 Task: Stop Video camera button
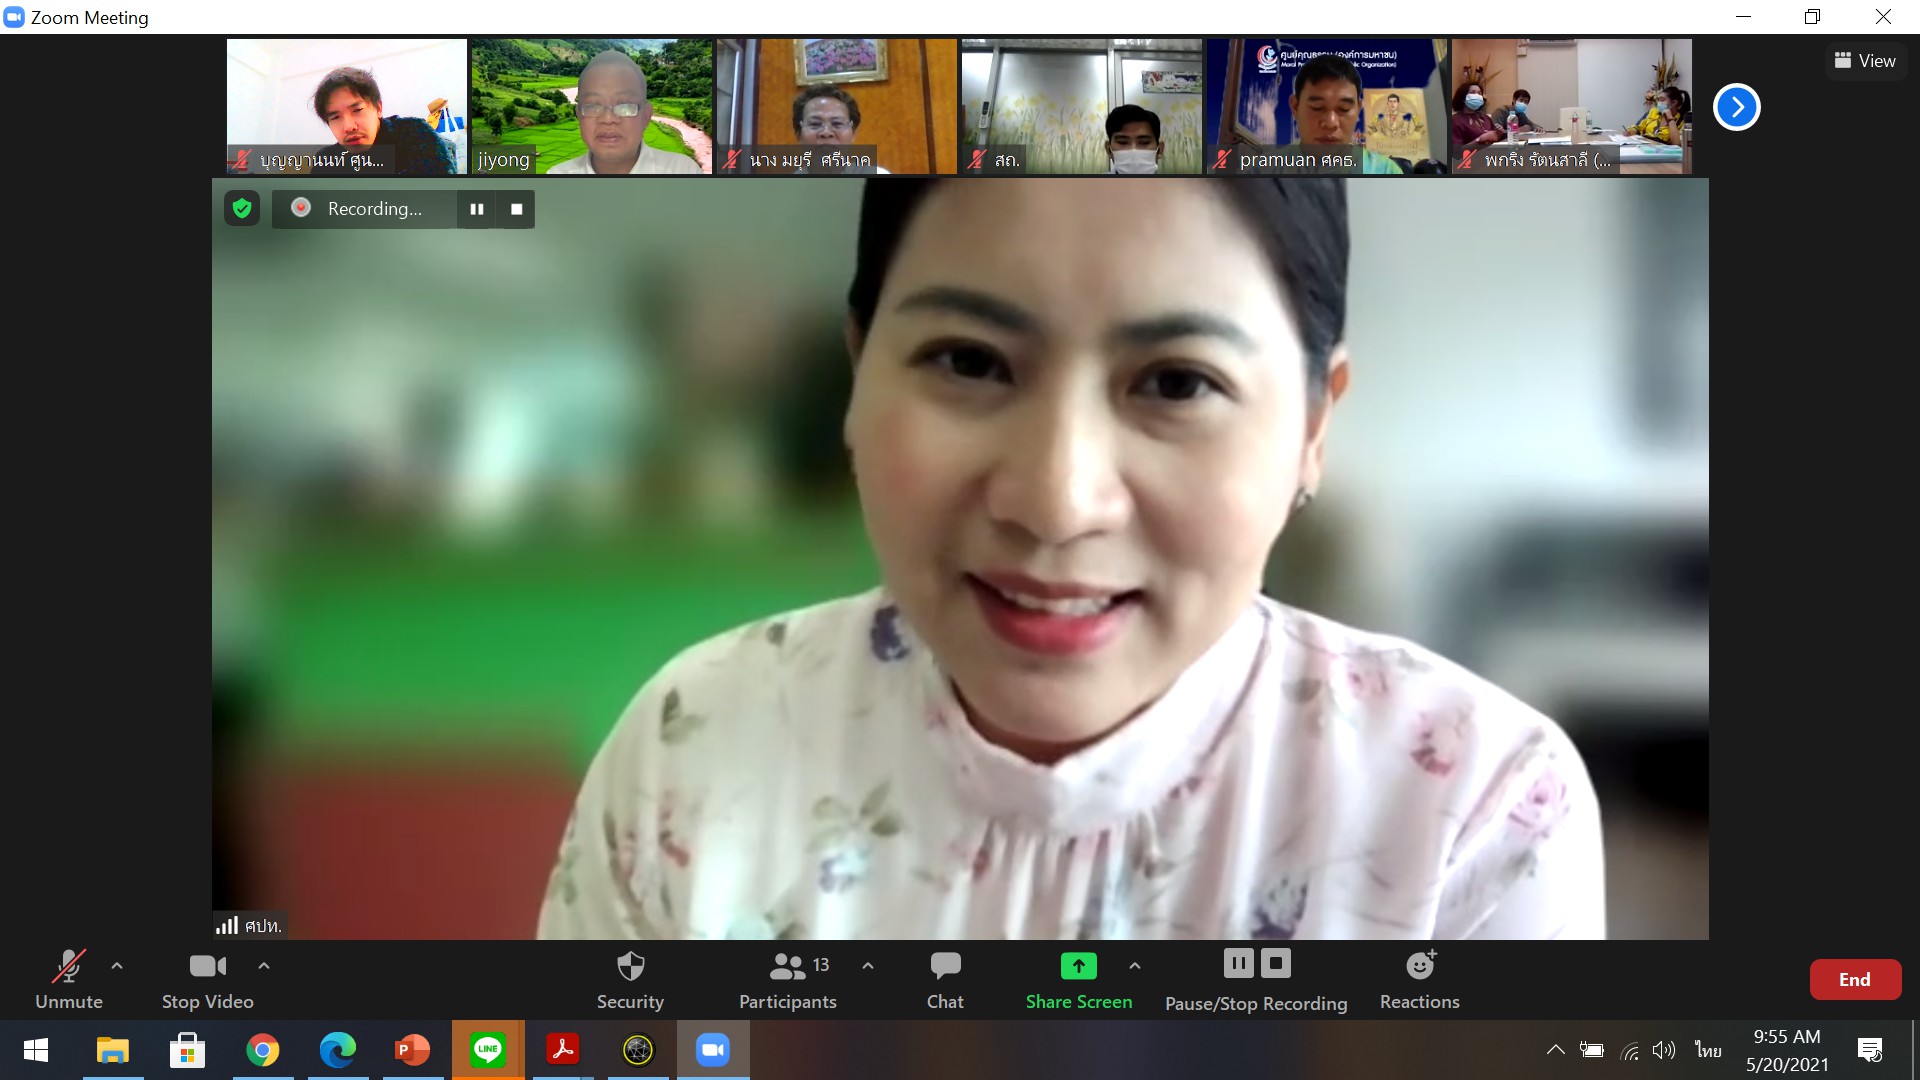[207, 980]
